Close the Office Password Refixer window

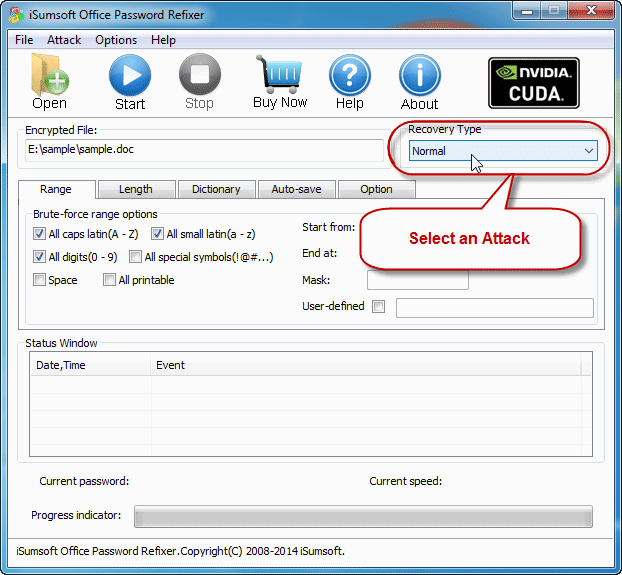(591, 11)
